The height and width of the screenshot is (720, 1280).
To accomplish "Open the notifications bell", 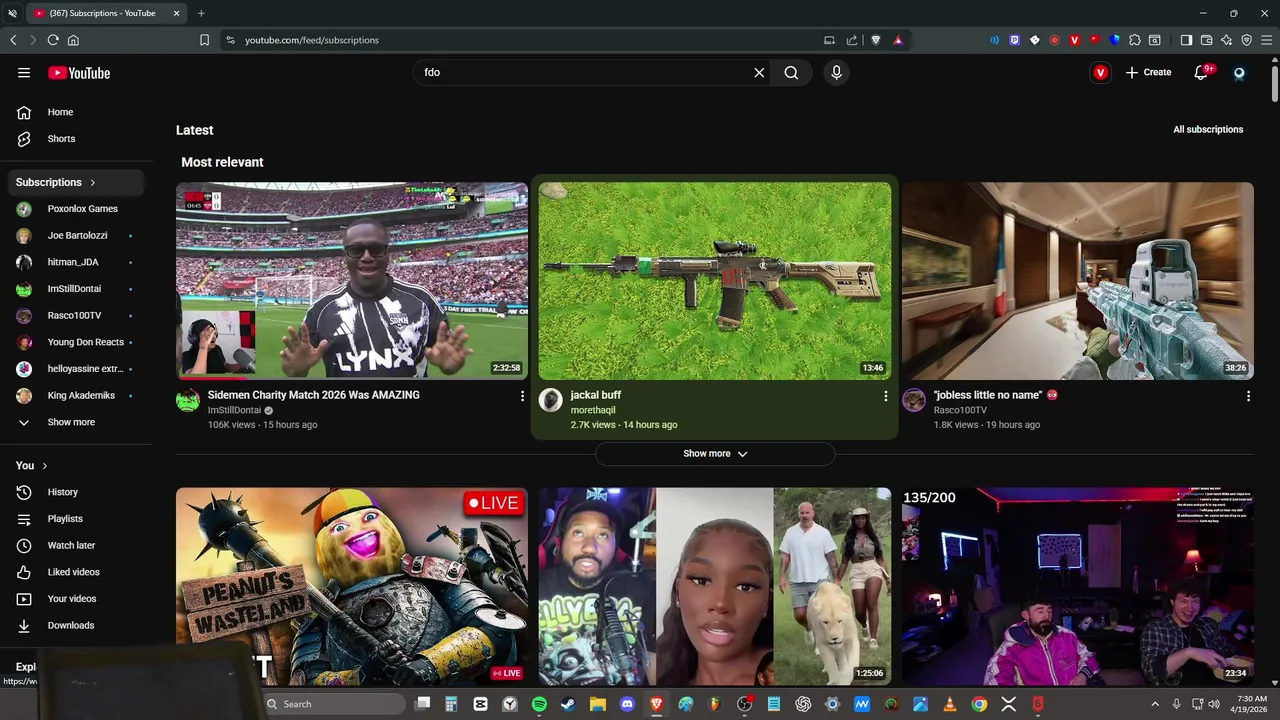I will pos(1202,72).
